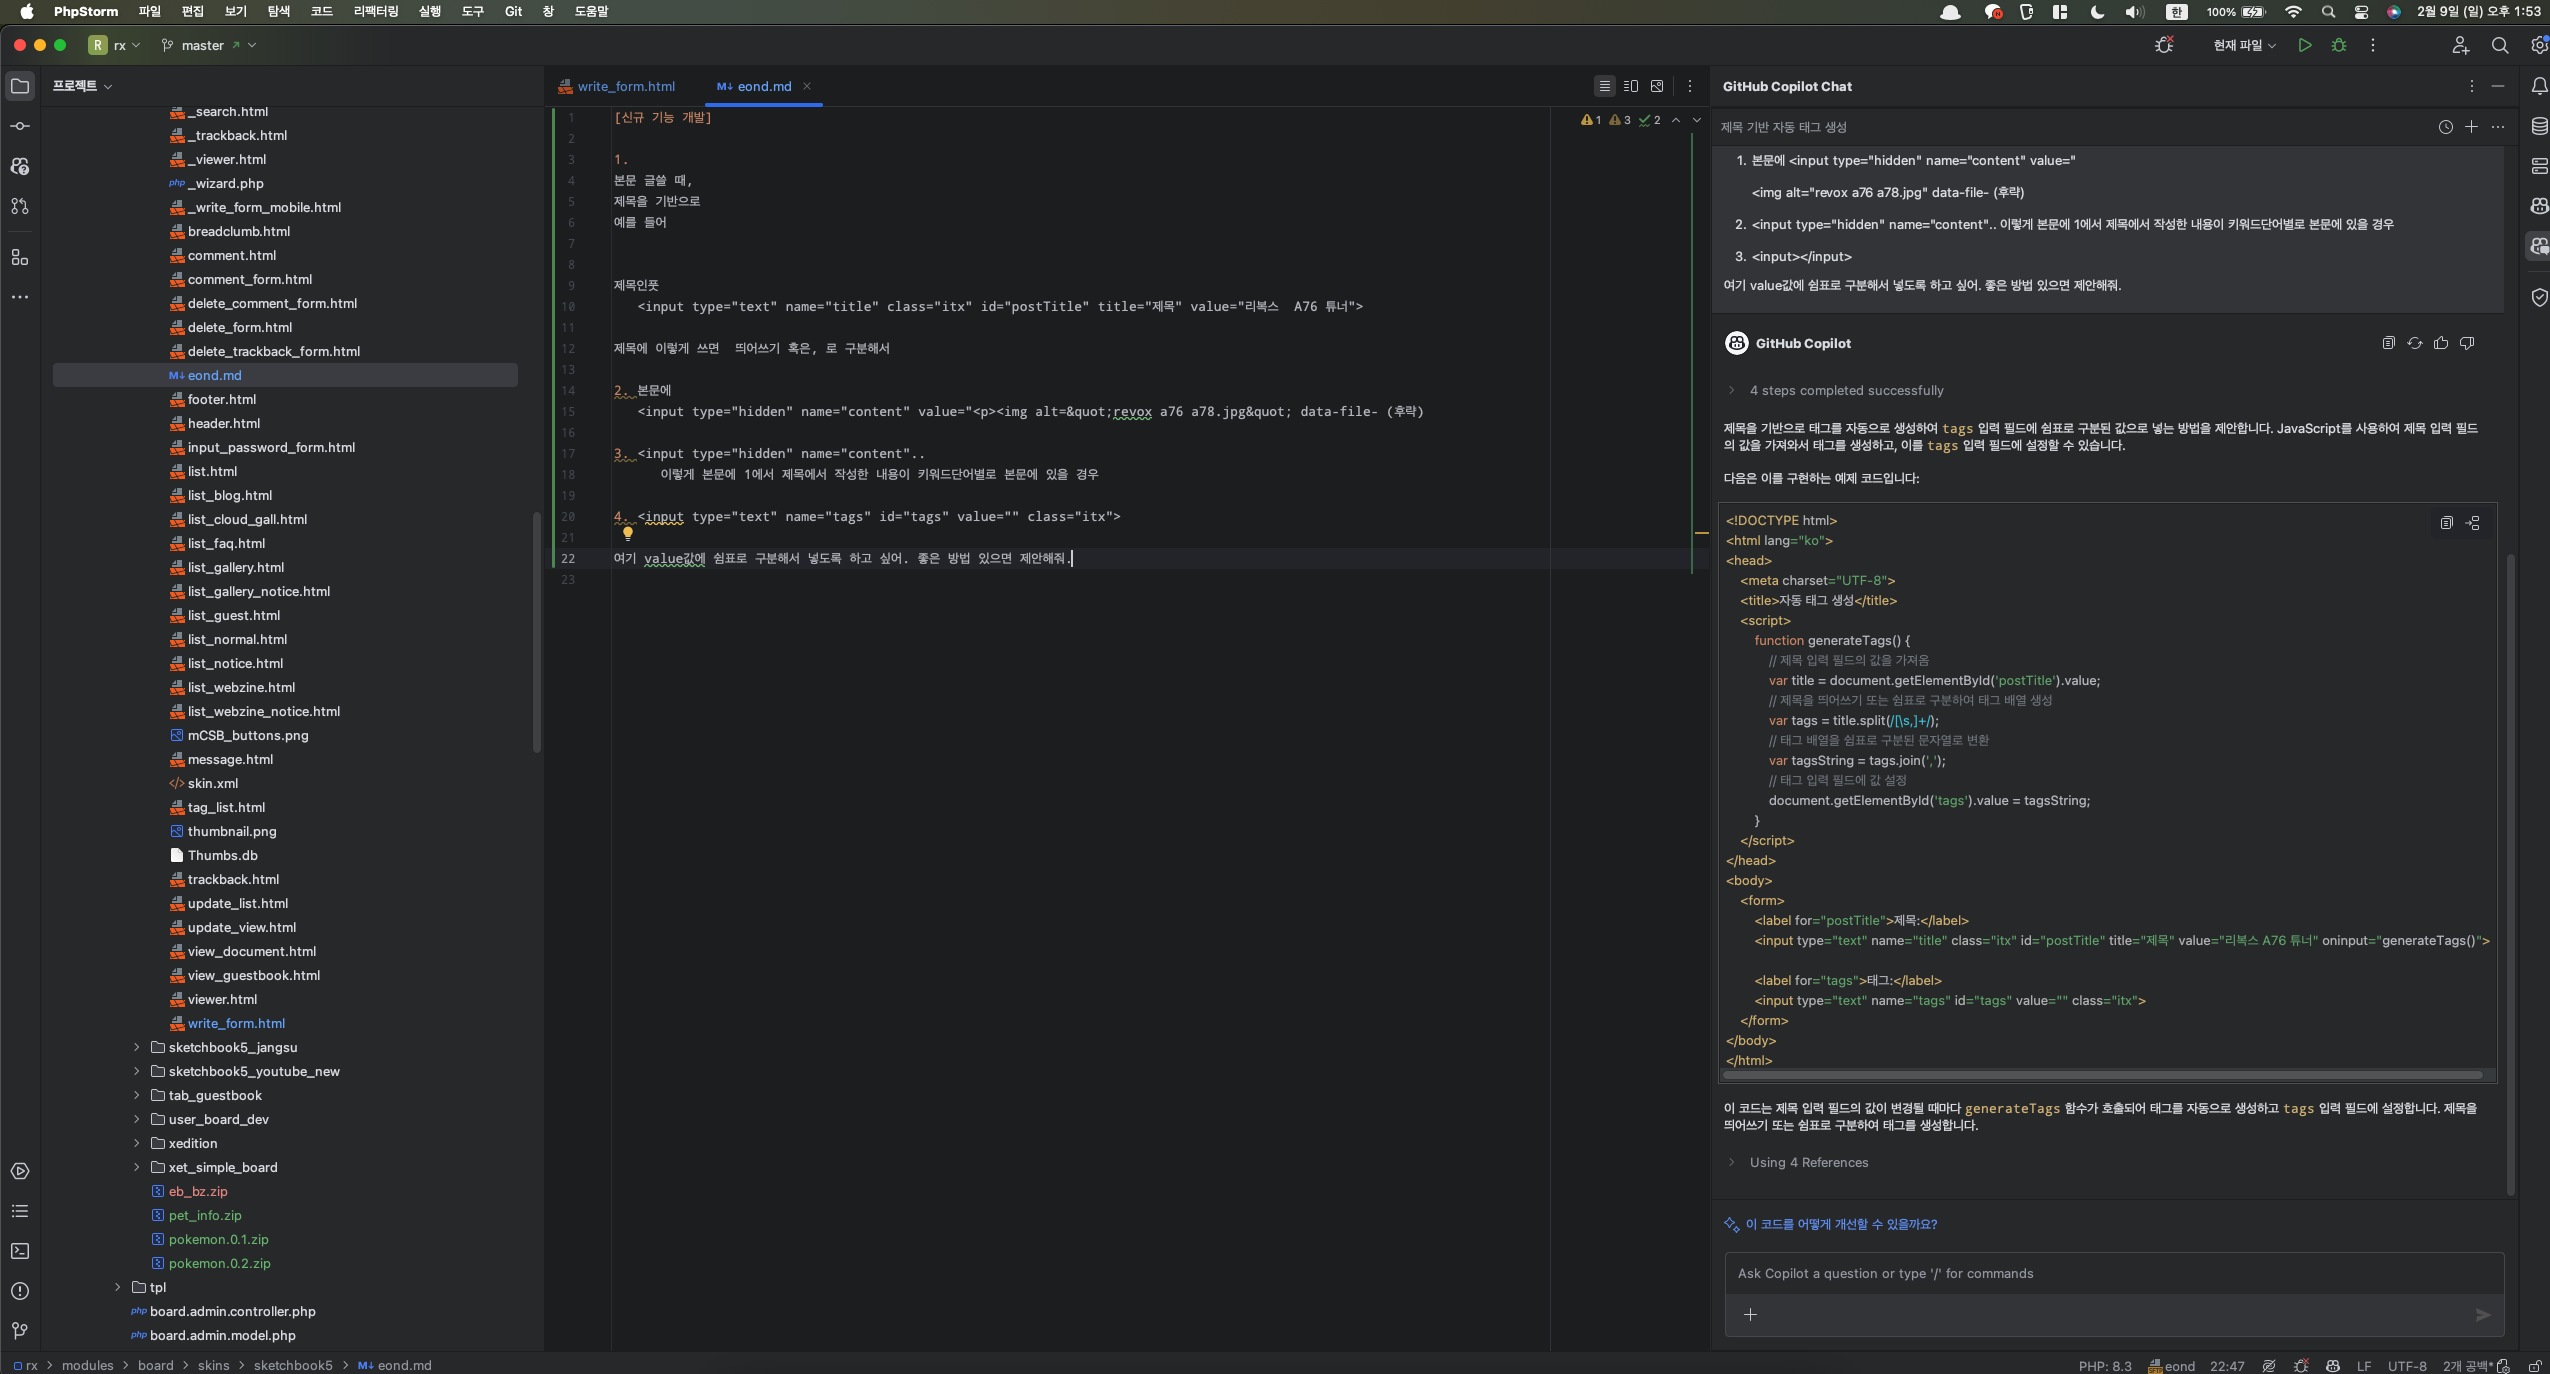Open the Structure tool window icon
Screen dimensions: 2550x1374
pyautogui.click(x=20, y=257)
